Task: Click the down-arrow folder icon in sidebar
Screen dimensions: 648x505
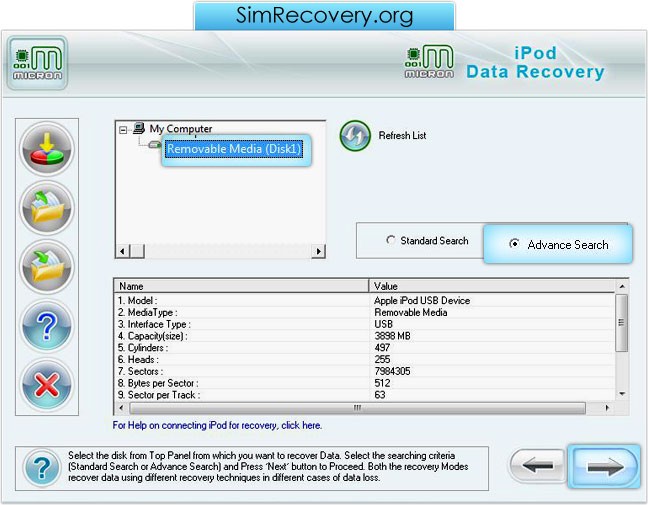Action: (x=47, y=267)
